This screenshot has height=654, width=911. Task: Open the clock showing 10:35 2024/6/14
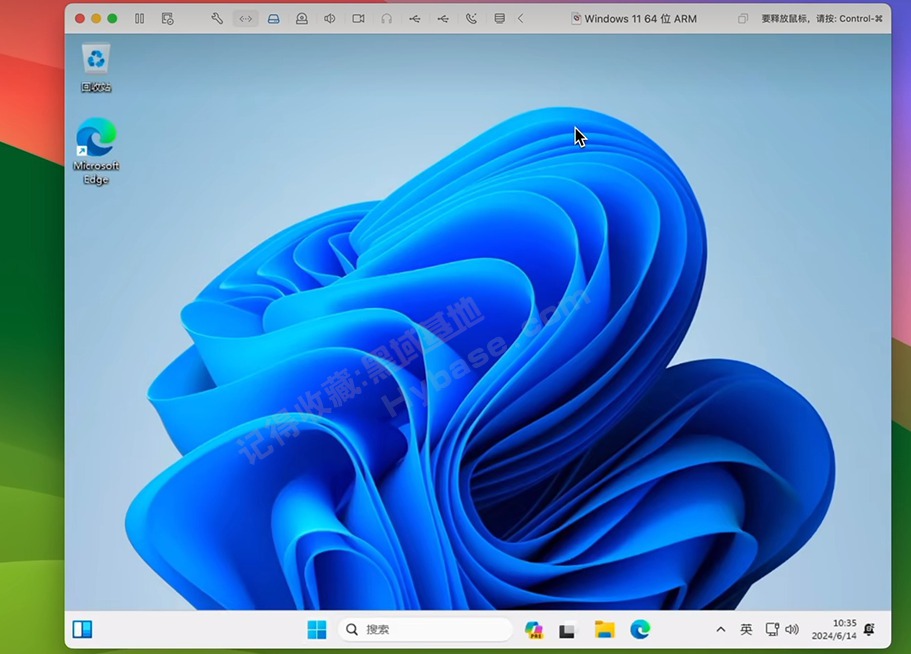(x=834, y=629)
